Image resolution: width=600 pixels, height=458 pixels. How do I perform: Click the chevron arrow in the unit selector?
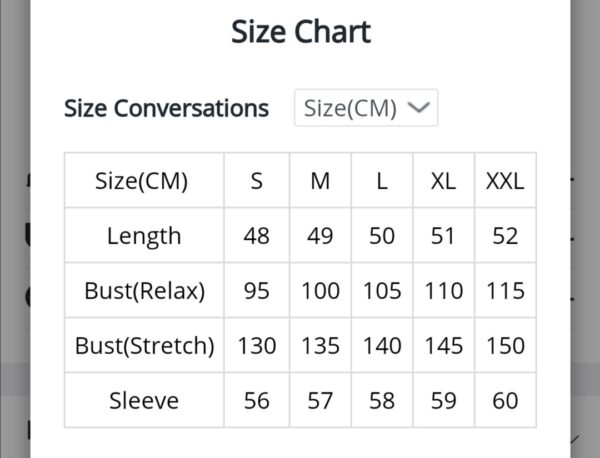[421, 108]
